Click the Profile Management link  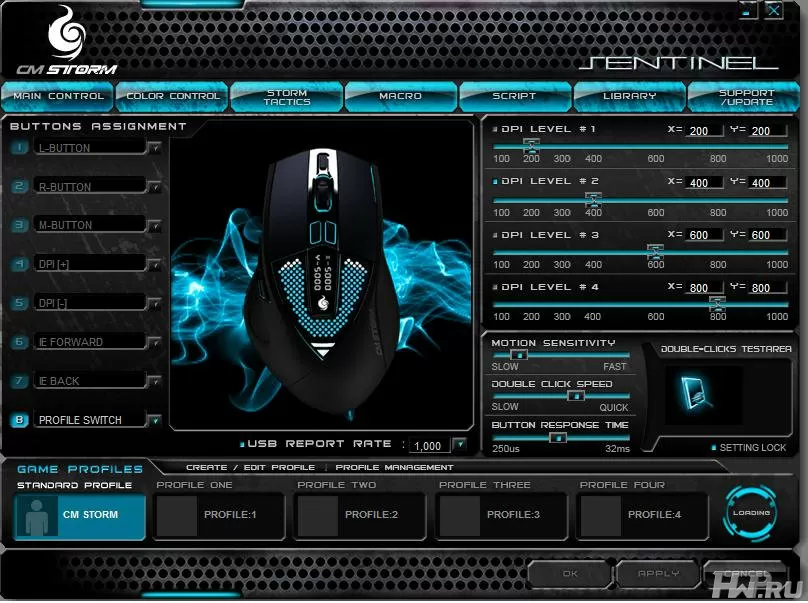(394, 467)
